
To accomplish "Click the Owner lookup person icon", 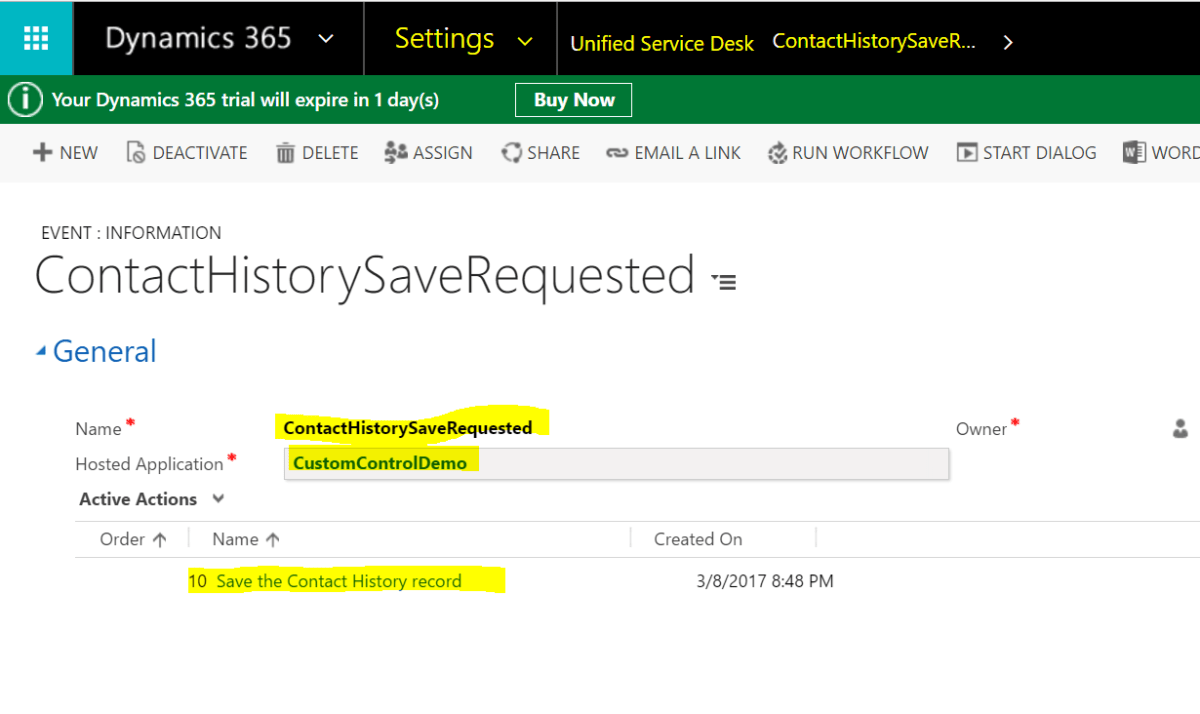I will pos(1180,428).
